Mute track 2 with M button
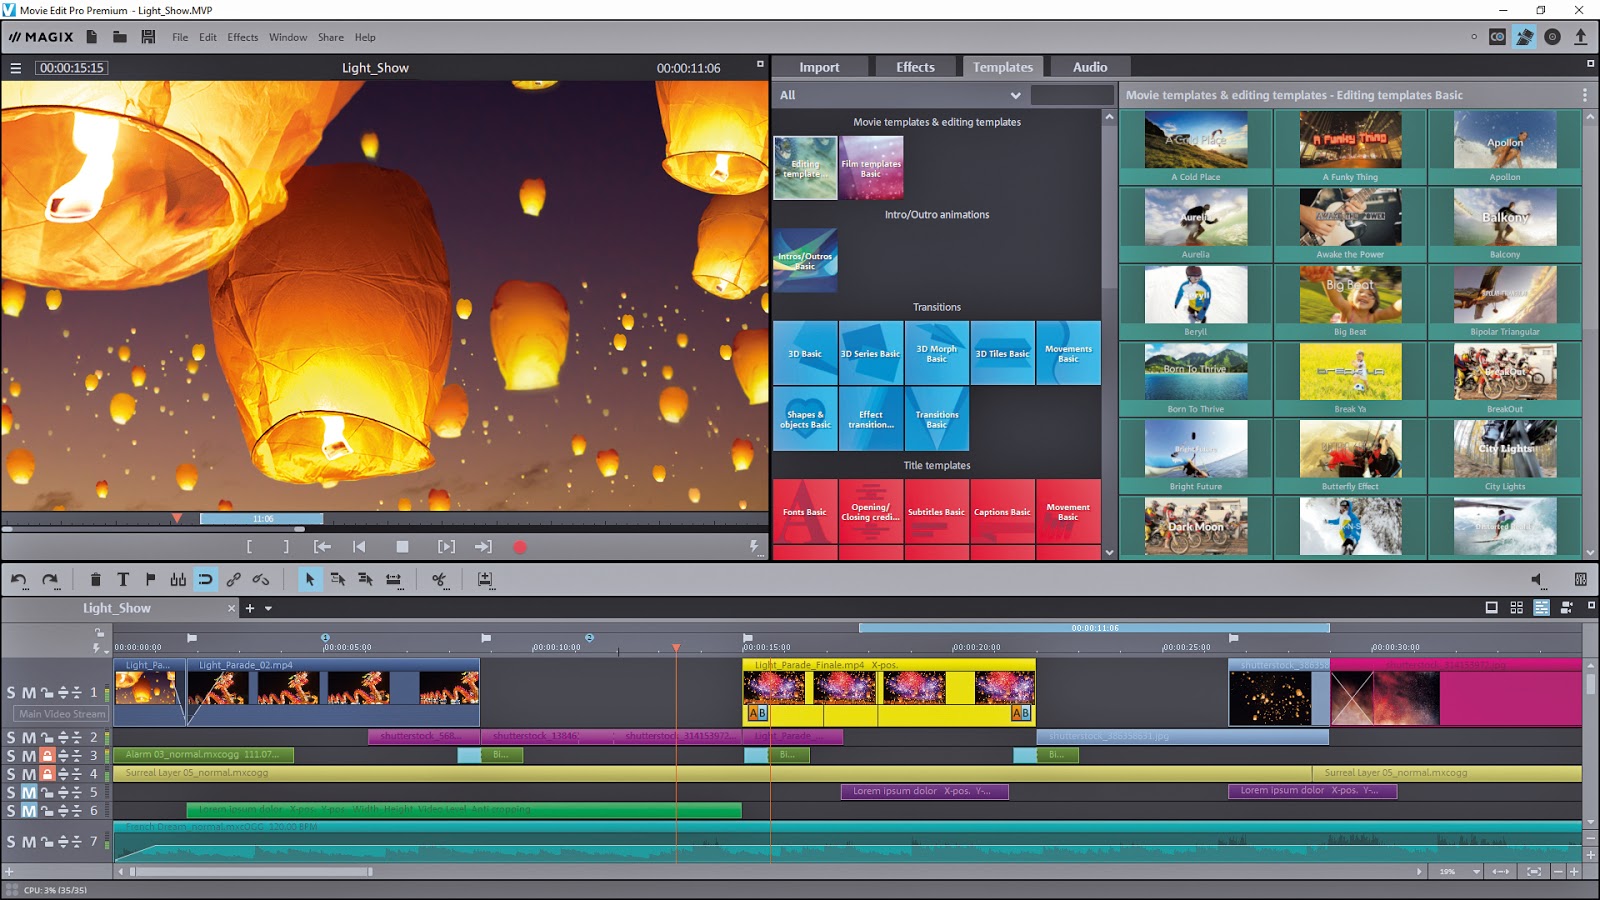This screenshot has width=1600, height=900. click(29, 737)
